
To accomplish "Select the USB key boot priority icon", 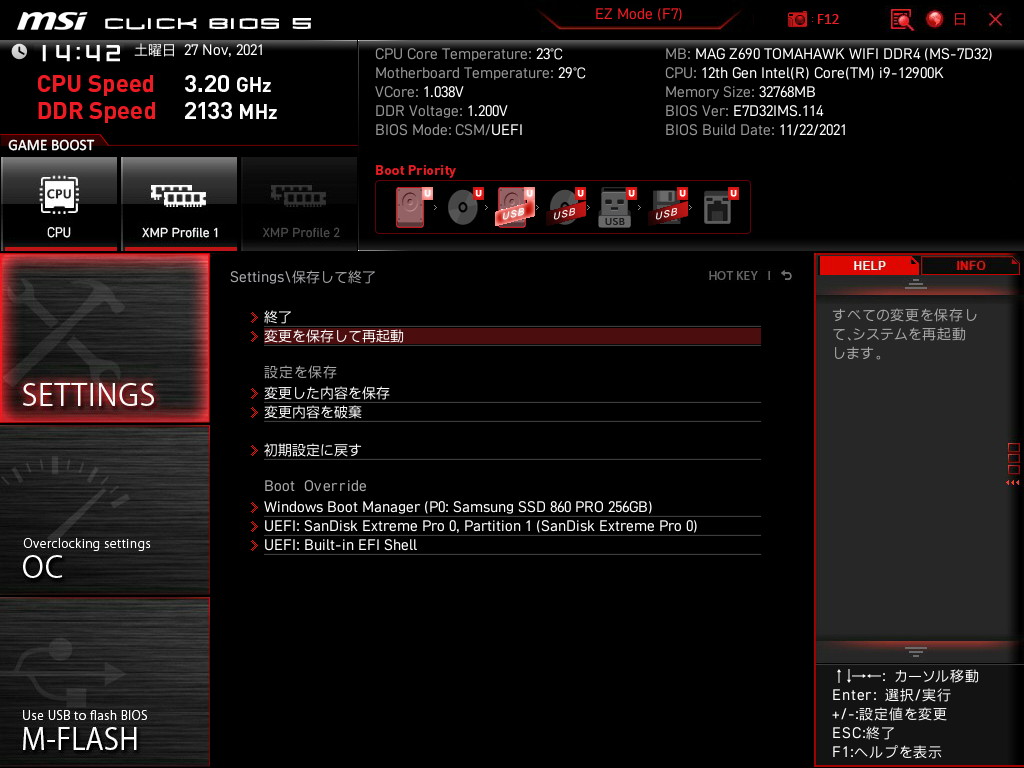I will pyautogui.click(x=616, y=207).
